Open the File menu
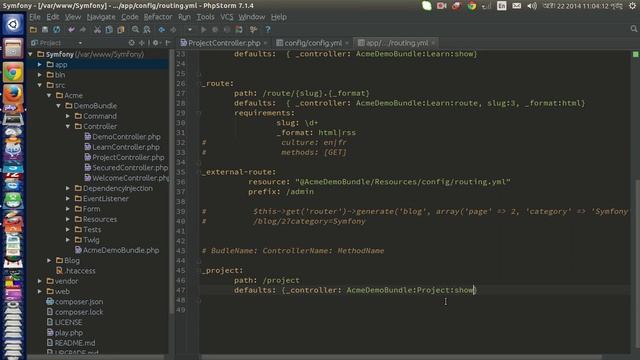This screenshot has width=640, height=360. [35, 17]
